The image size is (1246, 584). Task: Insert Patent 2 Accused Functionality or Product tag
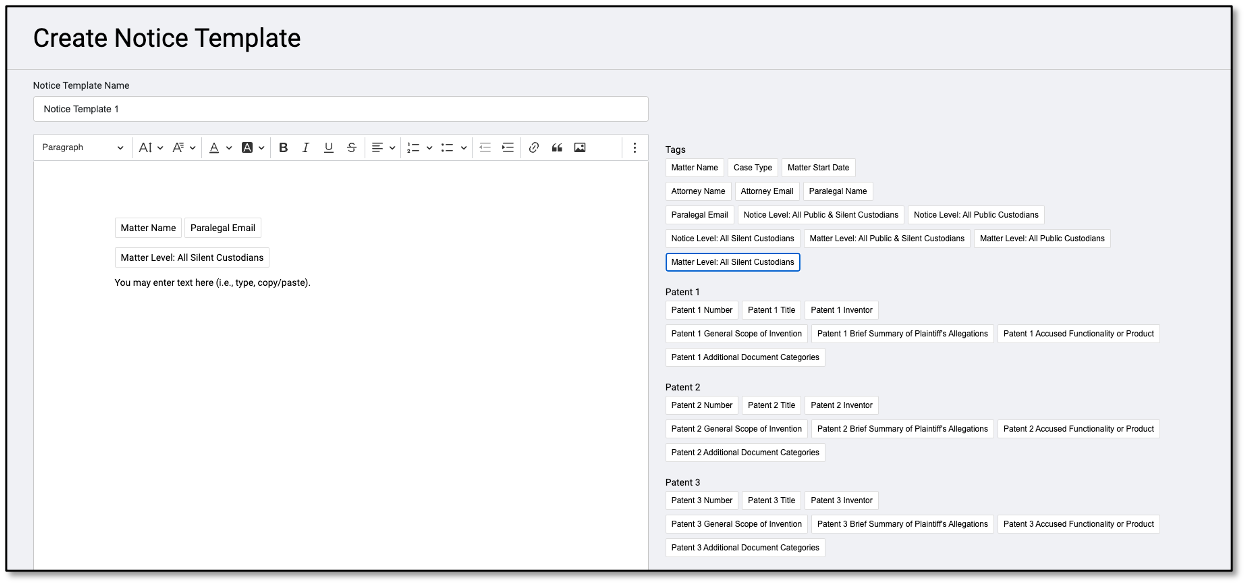click(1079, 429)
